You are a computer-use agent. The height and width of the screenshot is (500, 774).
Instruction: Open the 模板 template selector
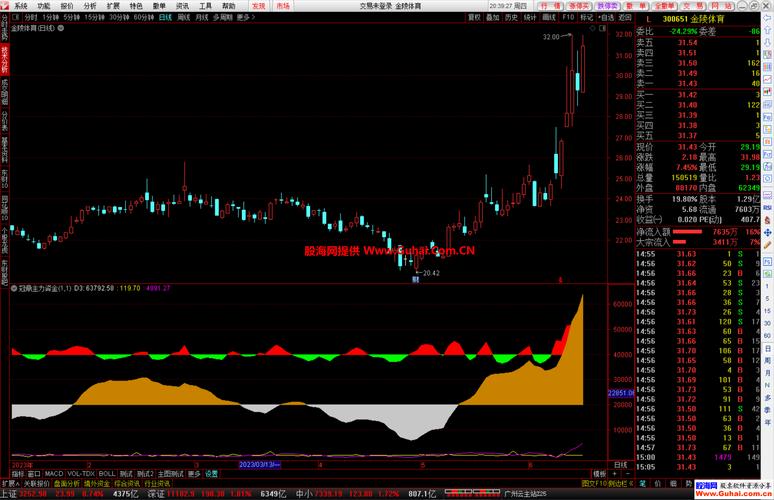(x=599, y=473)
